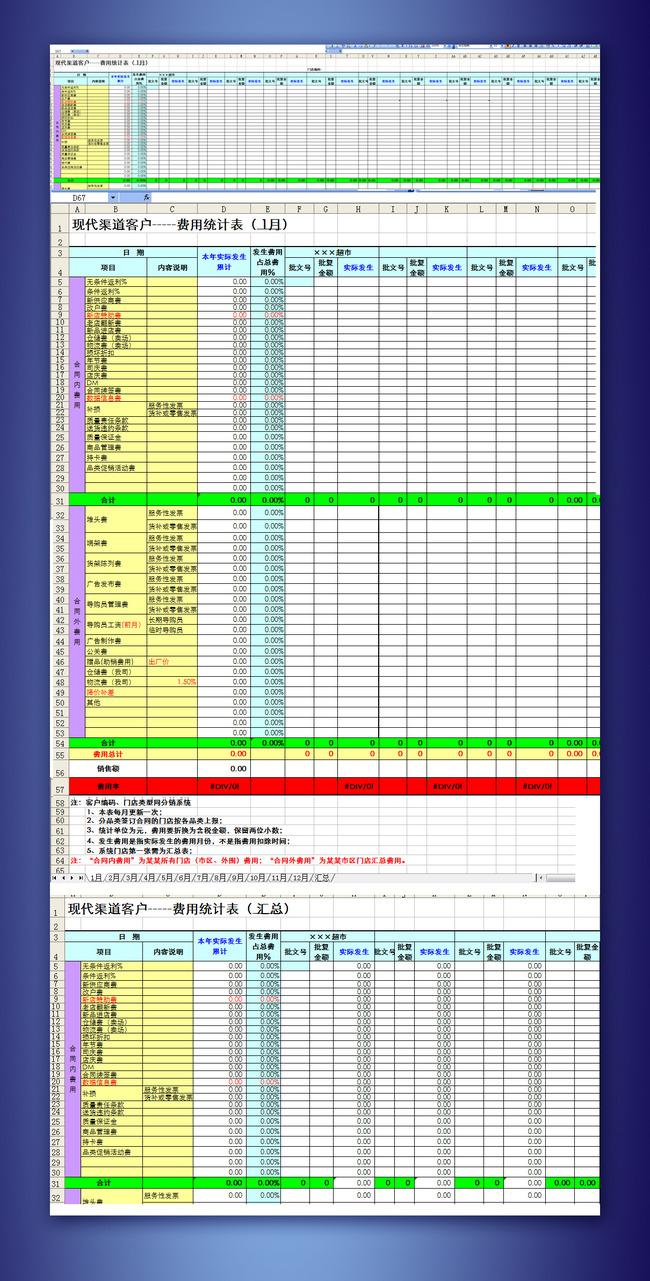Click the next-sheet tab scroll arrow
Image resolution: width=650 pixels, height=1281 pixels.
coord(73,877)
